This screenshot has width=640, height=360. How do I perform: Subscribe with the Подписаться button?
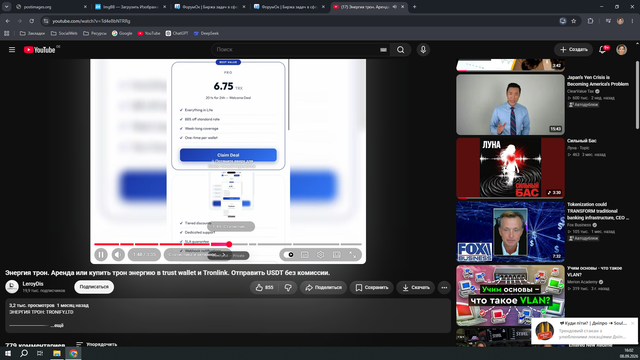[x=94, y=287]
